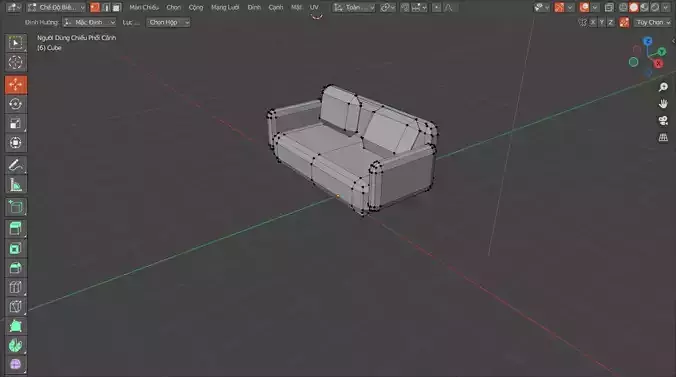Viewport: 676px width, 377px height.
Task: Choose the Measure tool
Action: 16,185
